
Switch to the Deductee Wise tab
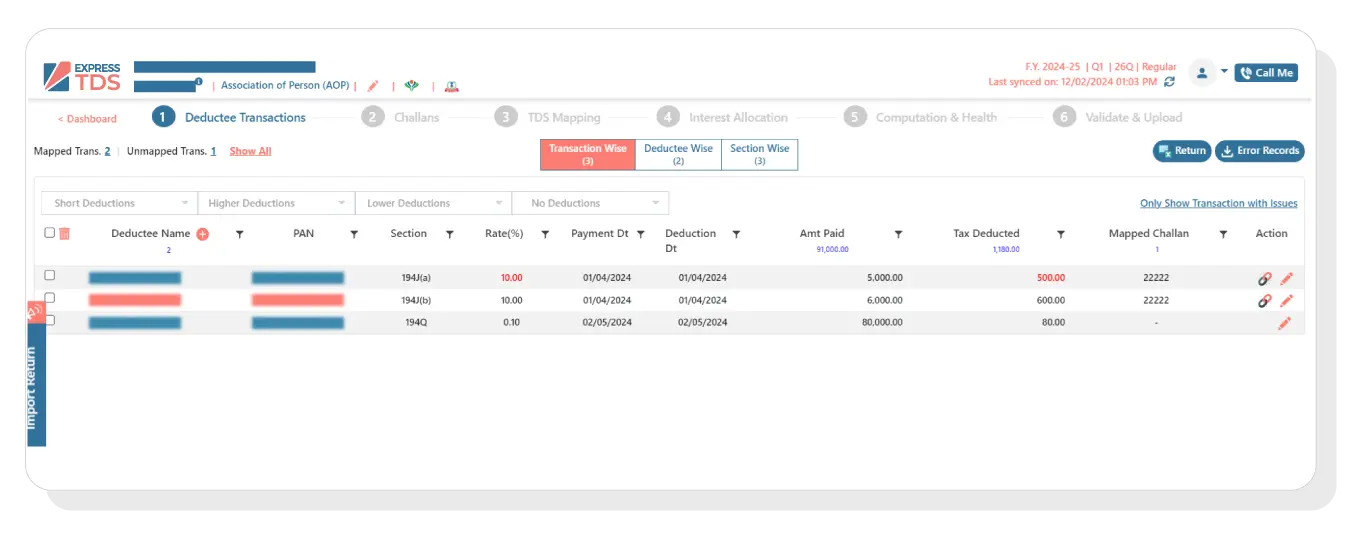(678, 154)
